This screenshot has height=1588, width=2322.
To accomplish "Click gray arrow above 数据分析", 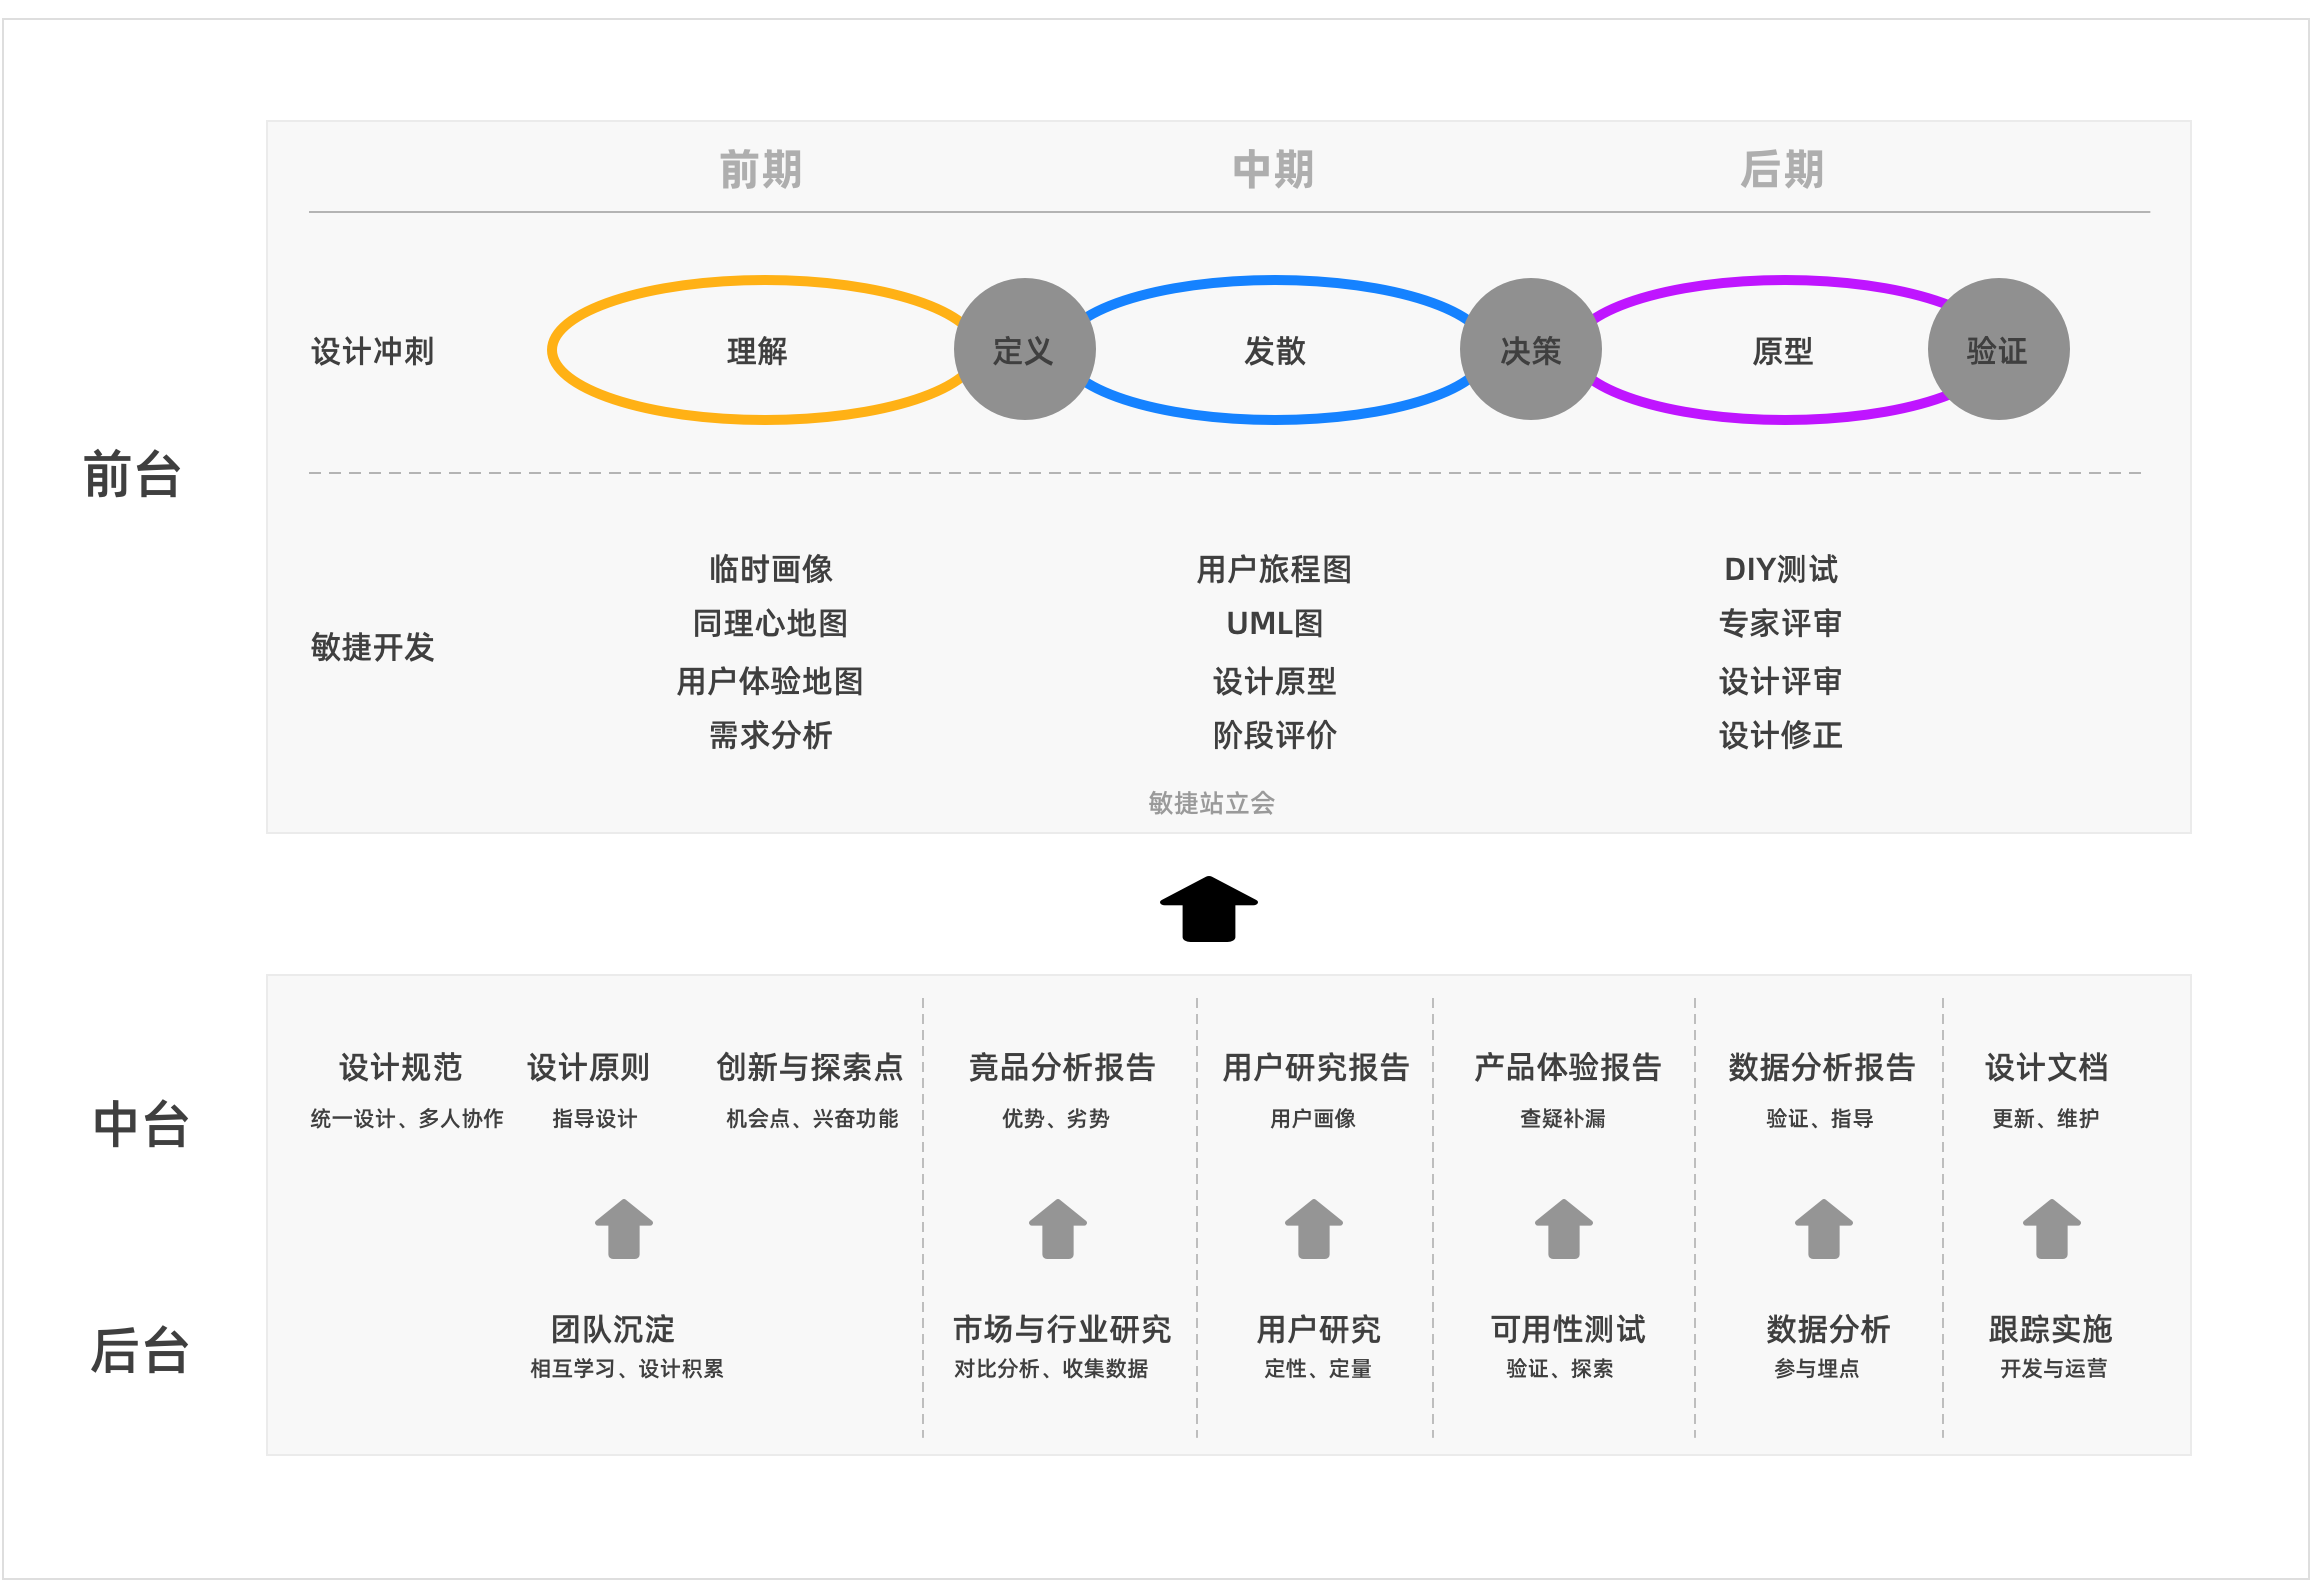I will coord(1823,1228).
